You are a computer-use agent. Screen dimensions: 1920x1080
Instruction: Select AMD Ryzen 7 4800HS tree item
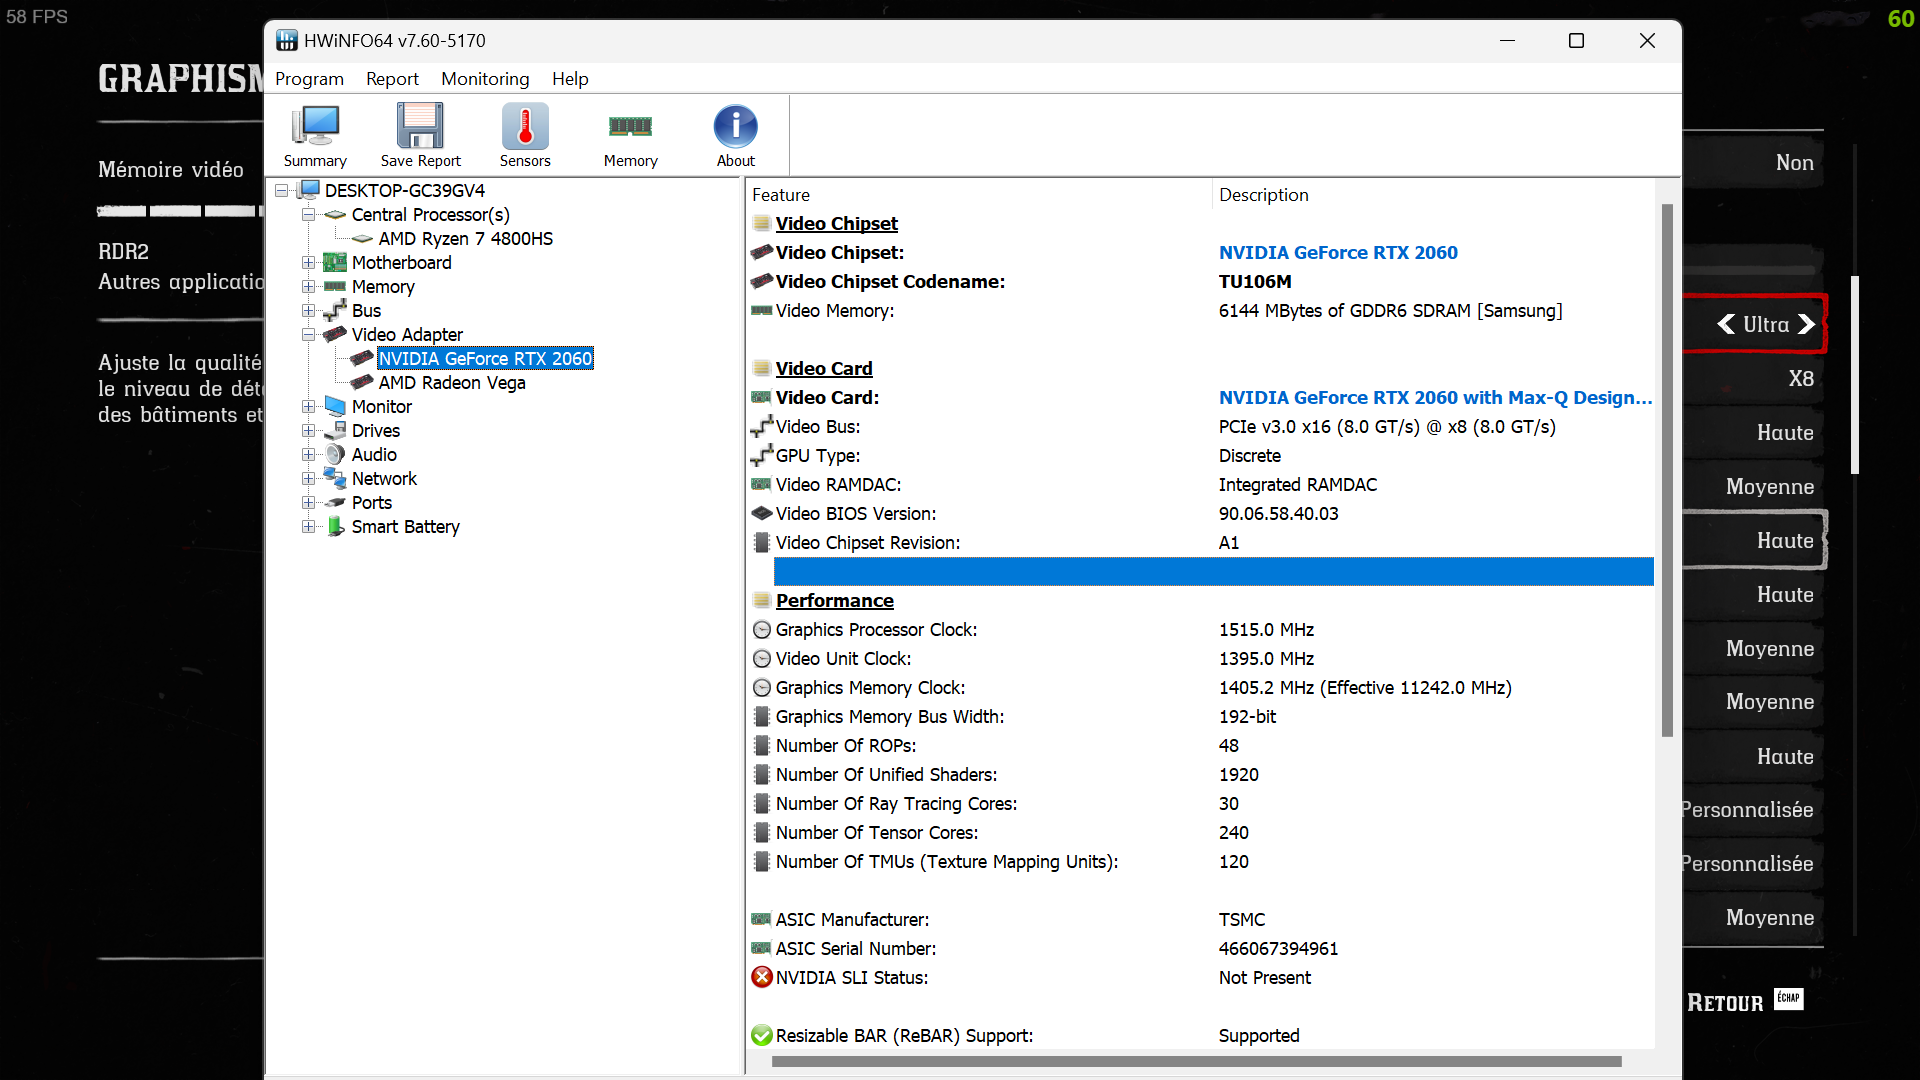[x=465, y=238]
